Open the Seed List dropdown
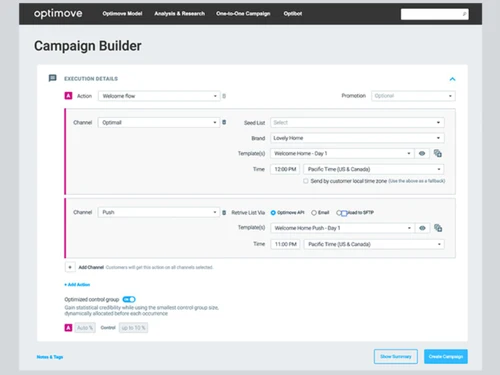The width and height of the screenshot is (500, 375). coord(357,122)
